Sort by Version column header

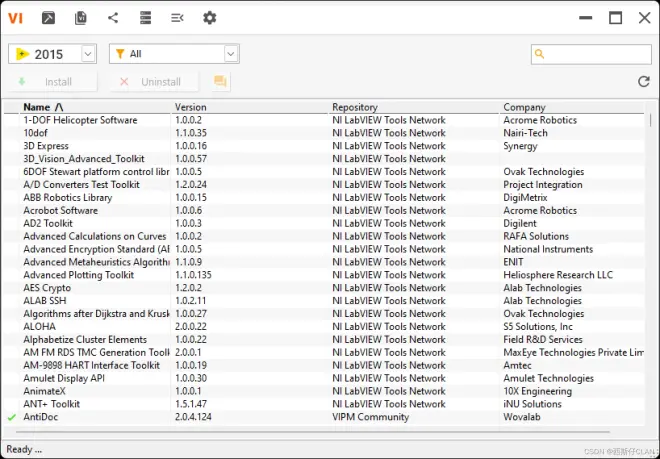pyautogui.click(x=251, y=107)
